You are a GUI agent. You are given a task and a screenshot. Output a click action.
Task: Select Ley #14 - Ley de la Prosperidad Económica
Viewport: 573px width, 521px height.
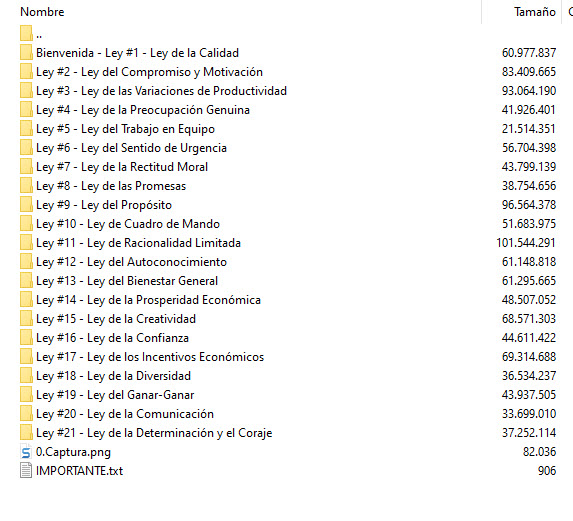(x=148, y=300)
